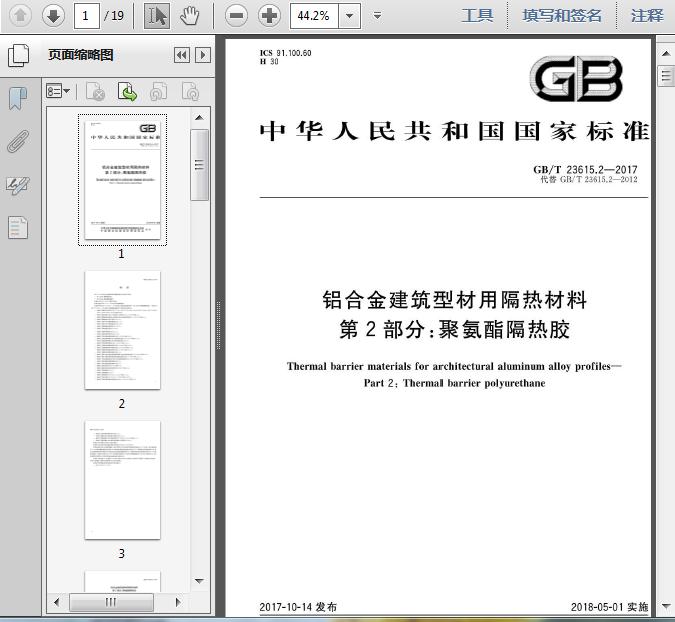675x622 pixels.
Task: Click the delete pages icon
Action: [x=95, y=91]
